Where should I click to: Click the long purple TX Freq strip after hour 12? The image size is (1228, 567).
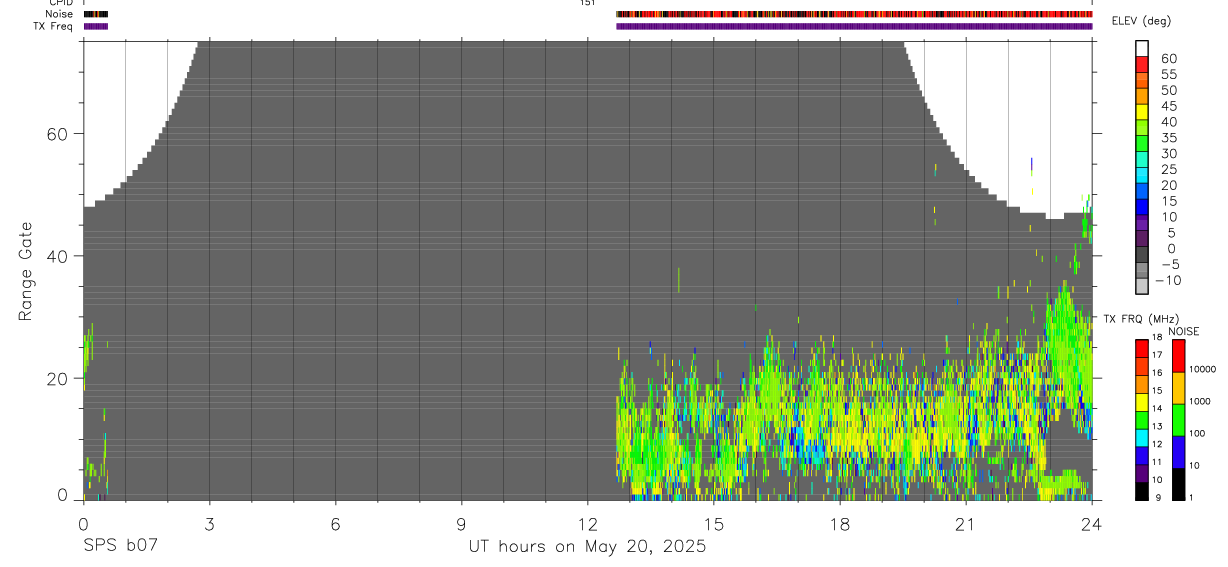click(x=854, y=26)
